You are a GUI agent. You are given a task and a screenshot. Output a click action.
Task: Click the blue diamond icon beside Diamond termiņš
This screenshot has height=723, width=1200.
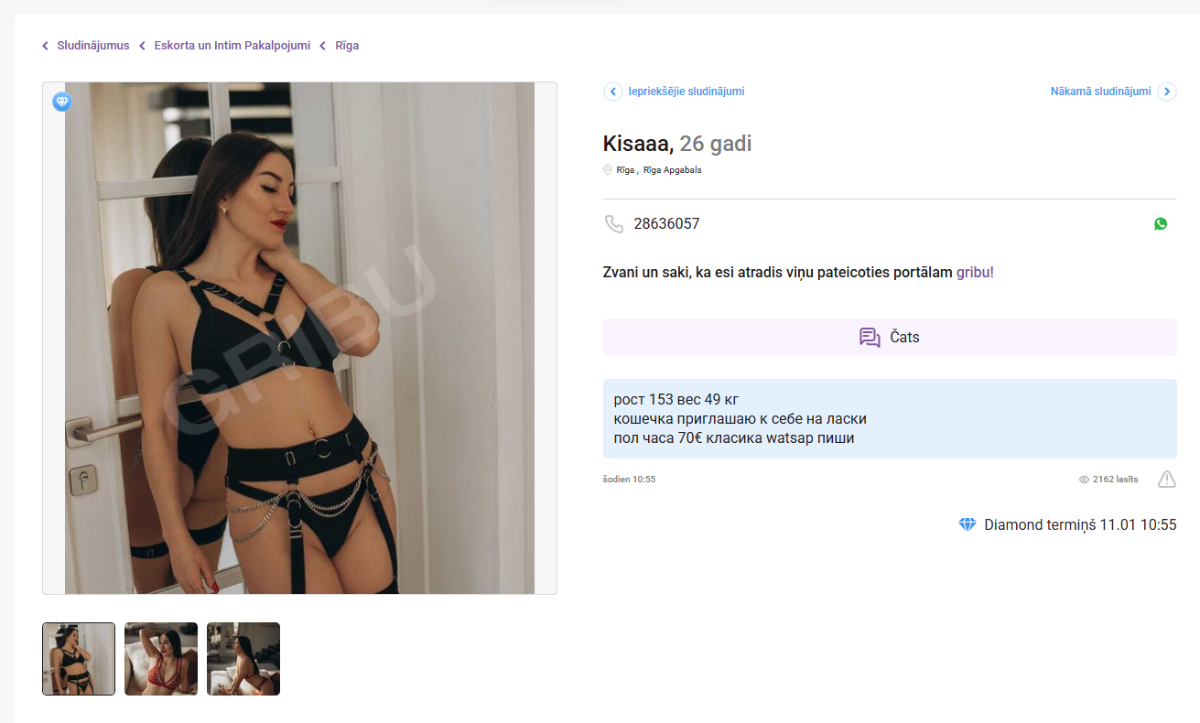coord(967,525)
